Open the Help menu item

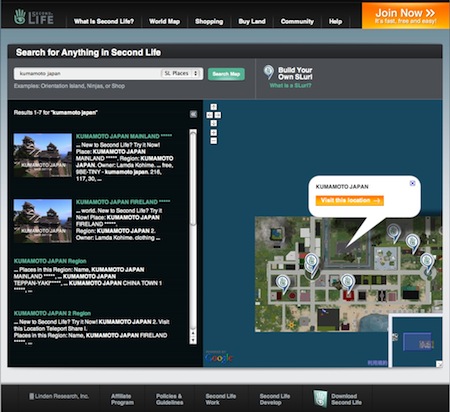point(335,21)
